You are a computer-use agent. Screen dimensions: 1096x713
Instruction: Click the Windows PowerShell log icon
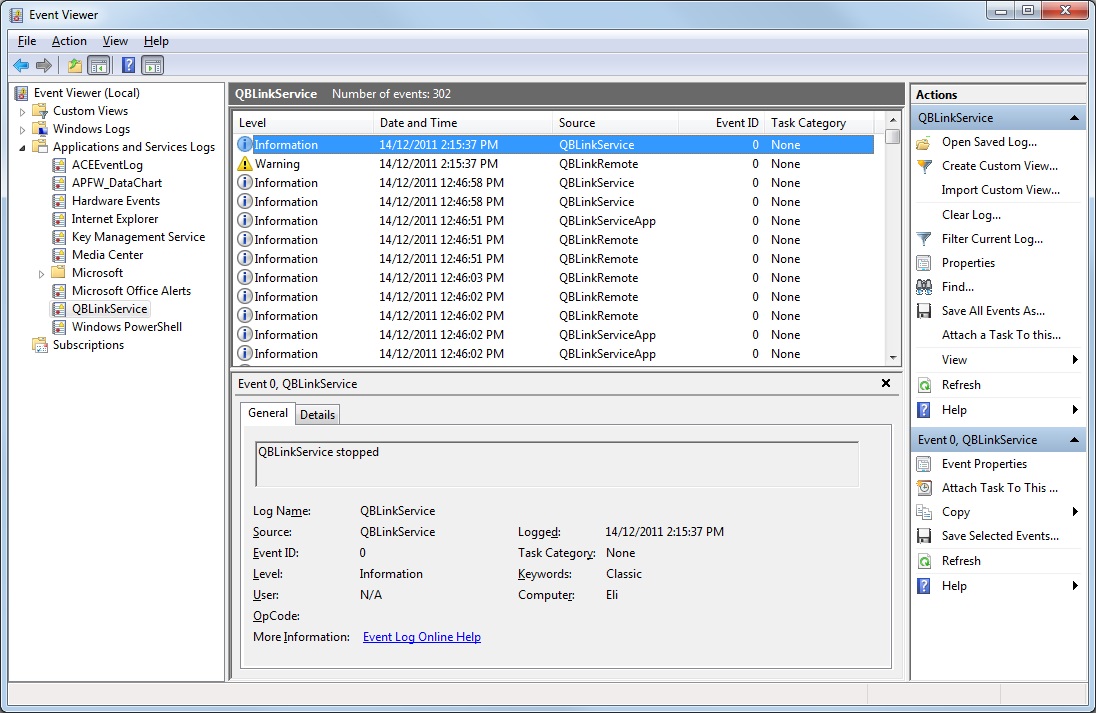[59, 327]
